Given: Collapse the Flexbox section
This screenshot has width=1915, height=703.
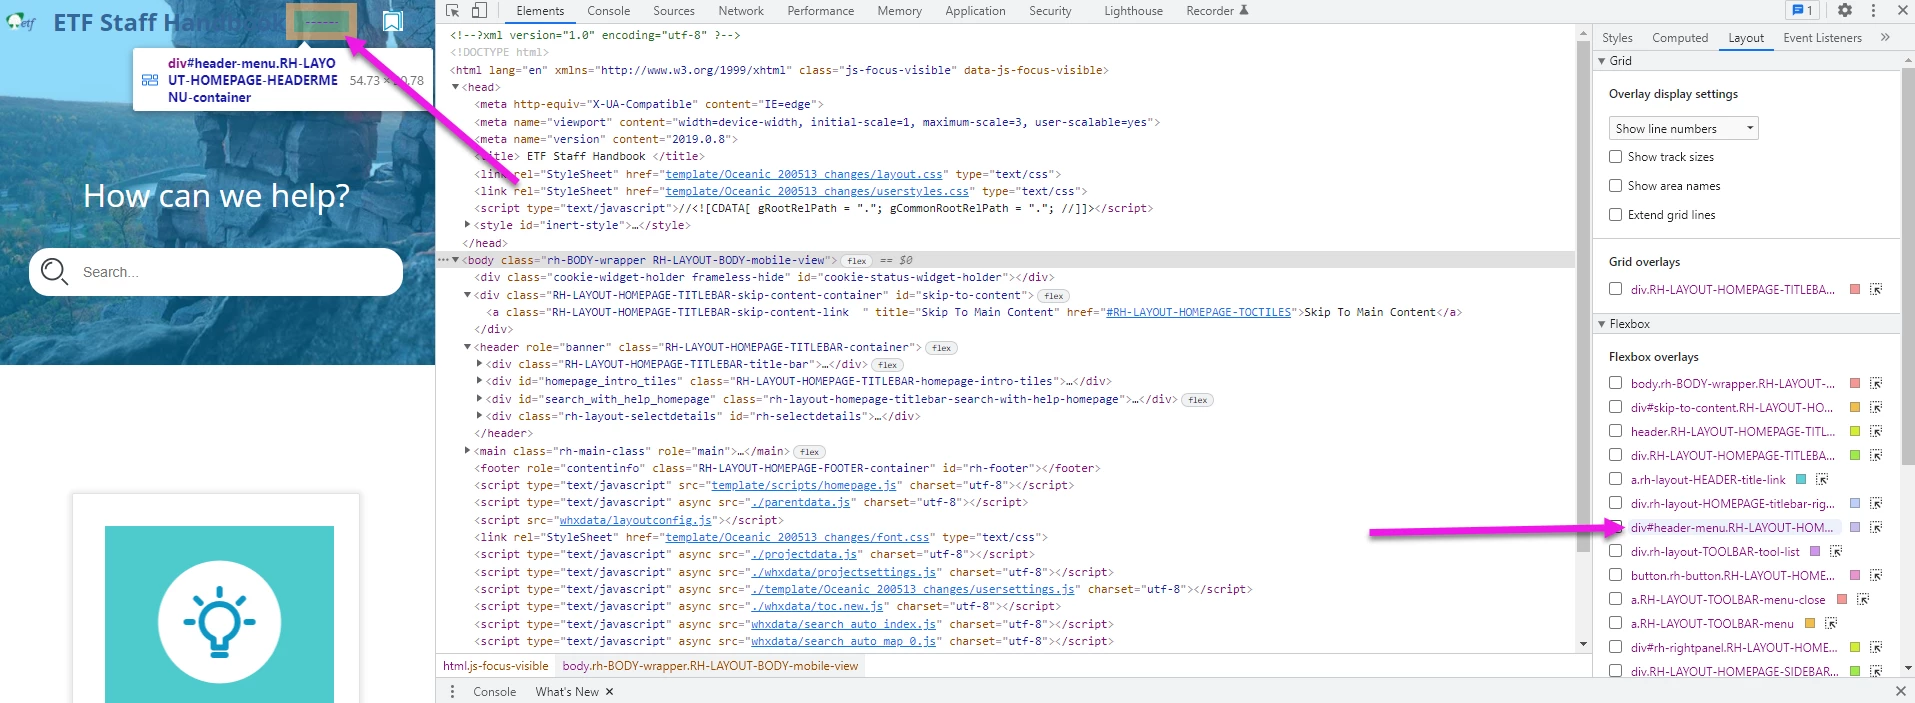Looking at the screenshot, I should (x=1602, y=324).
